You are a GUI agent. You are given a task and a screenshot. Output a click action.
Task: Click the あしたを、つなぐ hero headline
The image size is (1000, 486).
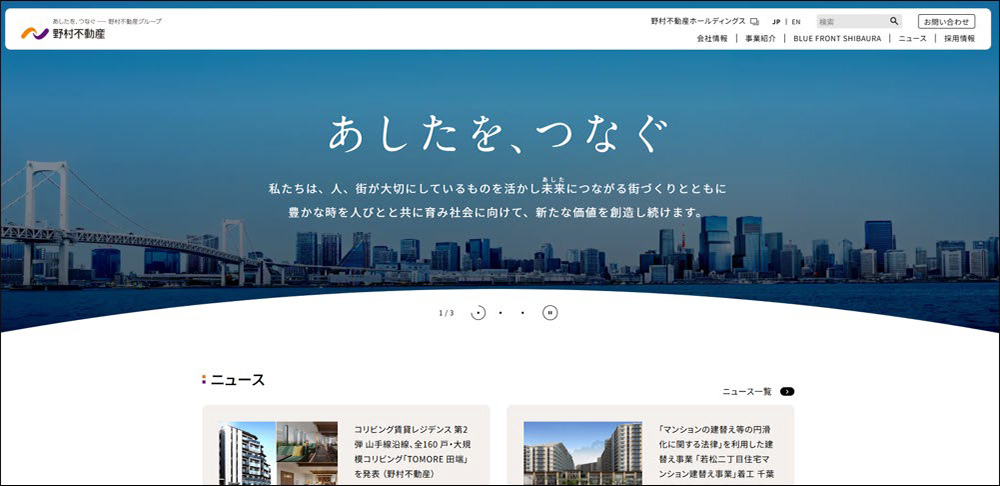coord(498,134)
